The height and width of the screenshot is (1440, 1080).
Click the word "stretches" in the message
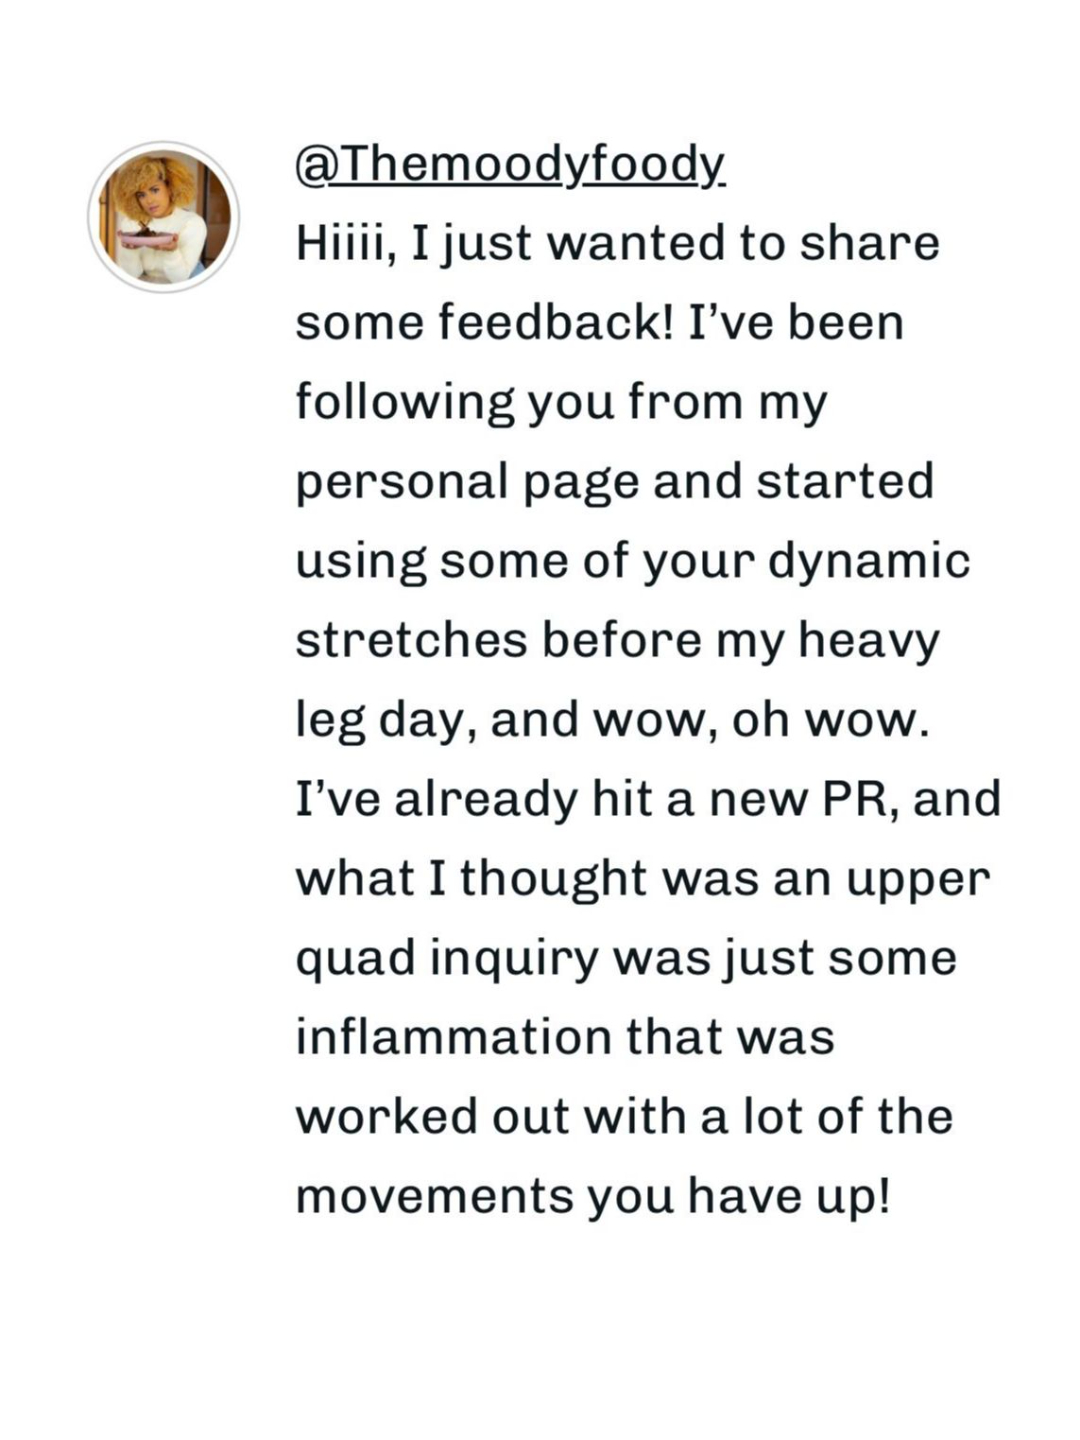(x=411, y=641)
